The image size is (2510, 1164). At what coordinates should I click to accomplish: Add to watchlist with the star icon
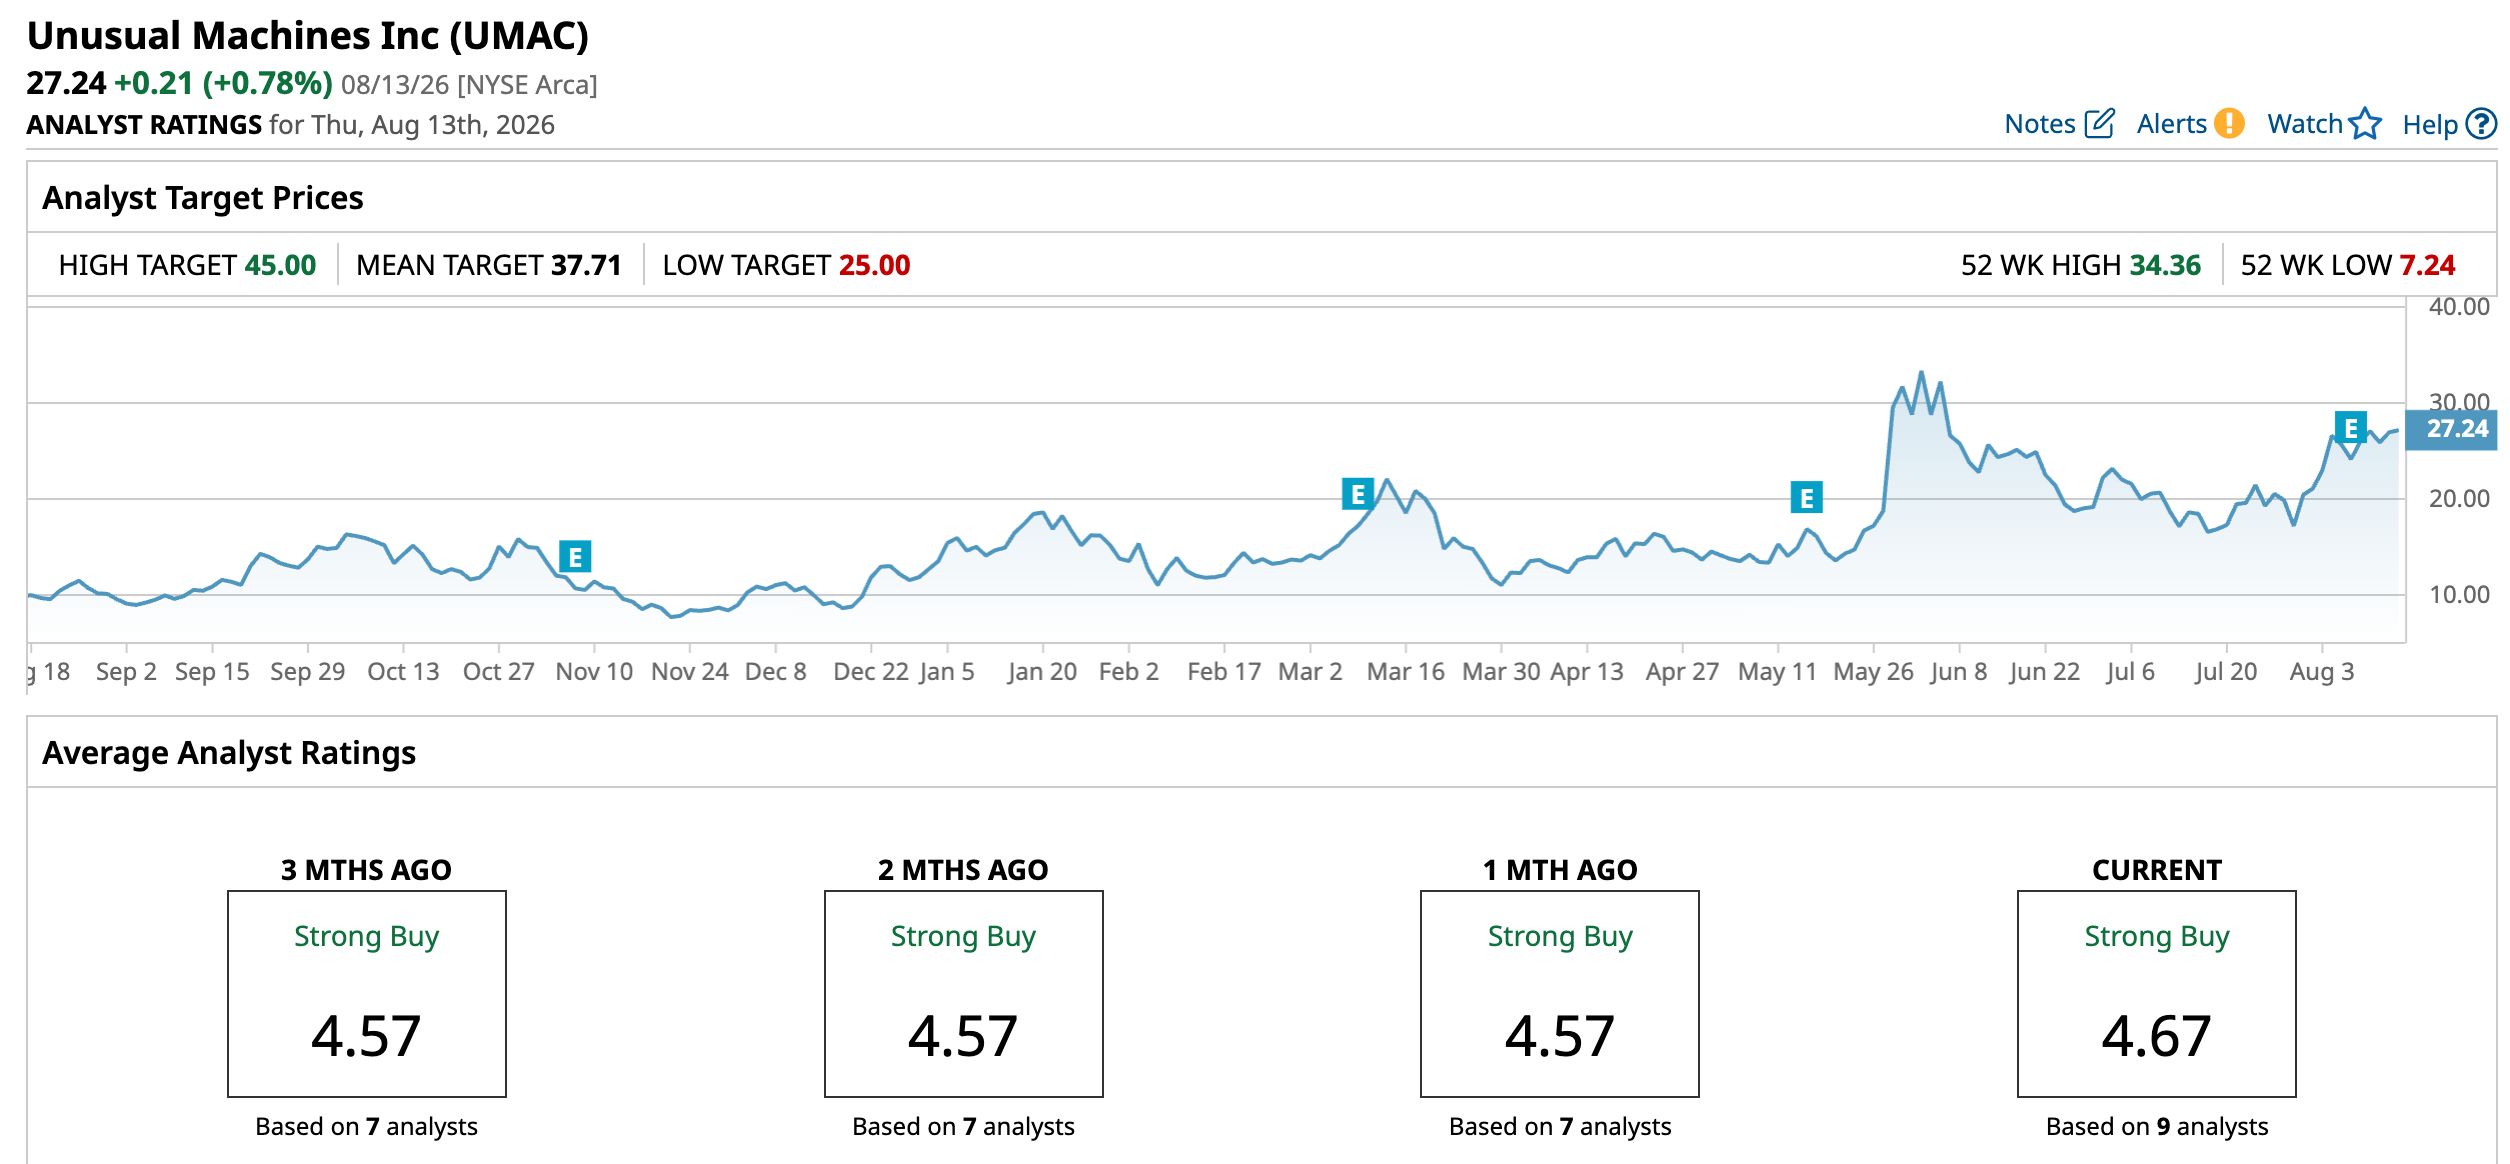(x=2365, y=124)
